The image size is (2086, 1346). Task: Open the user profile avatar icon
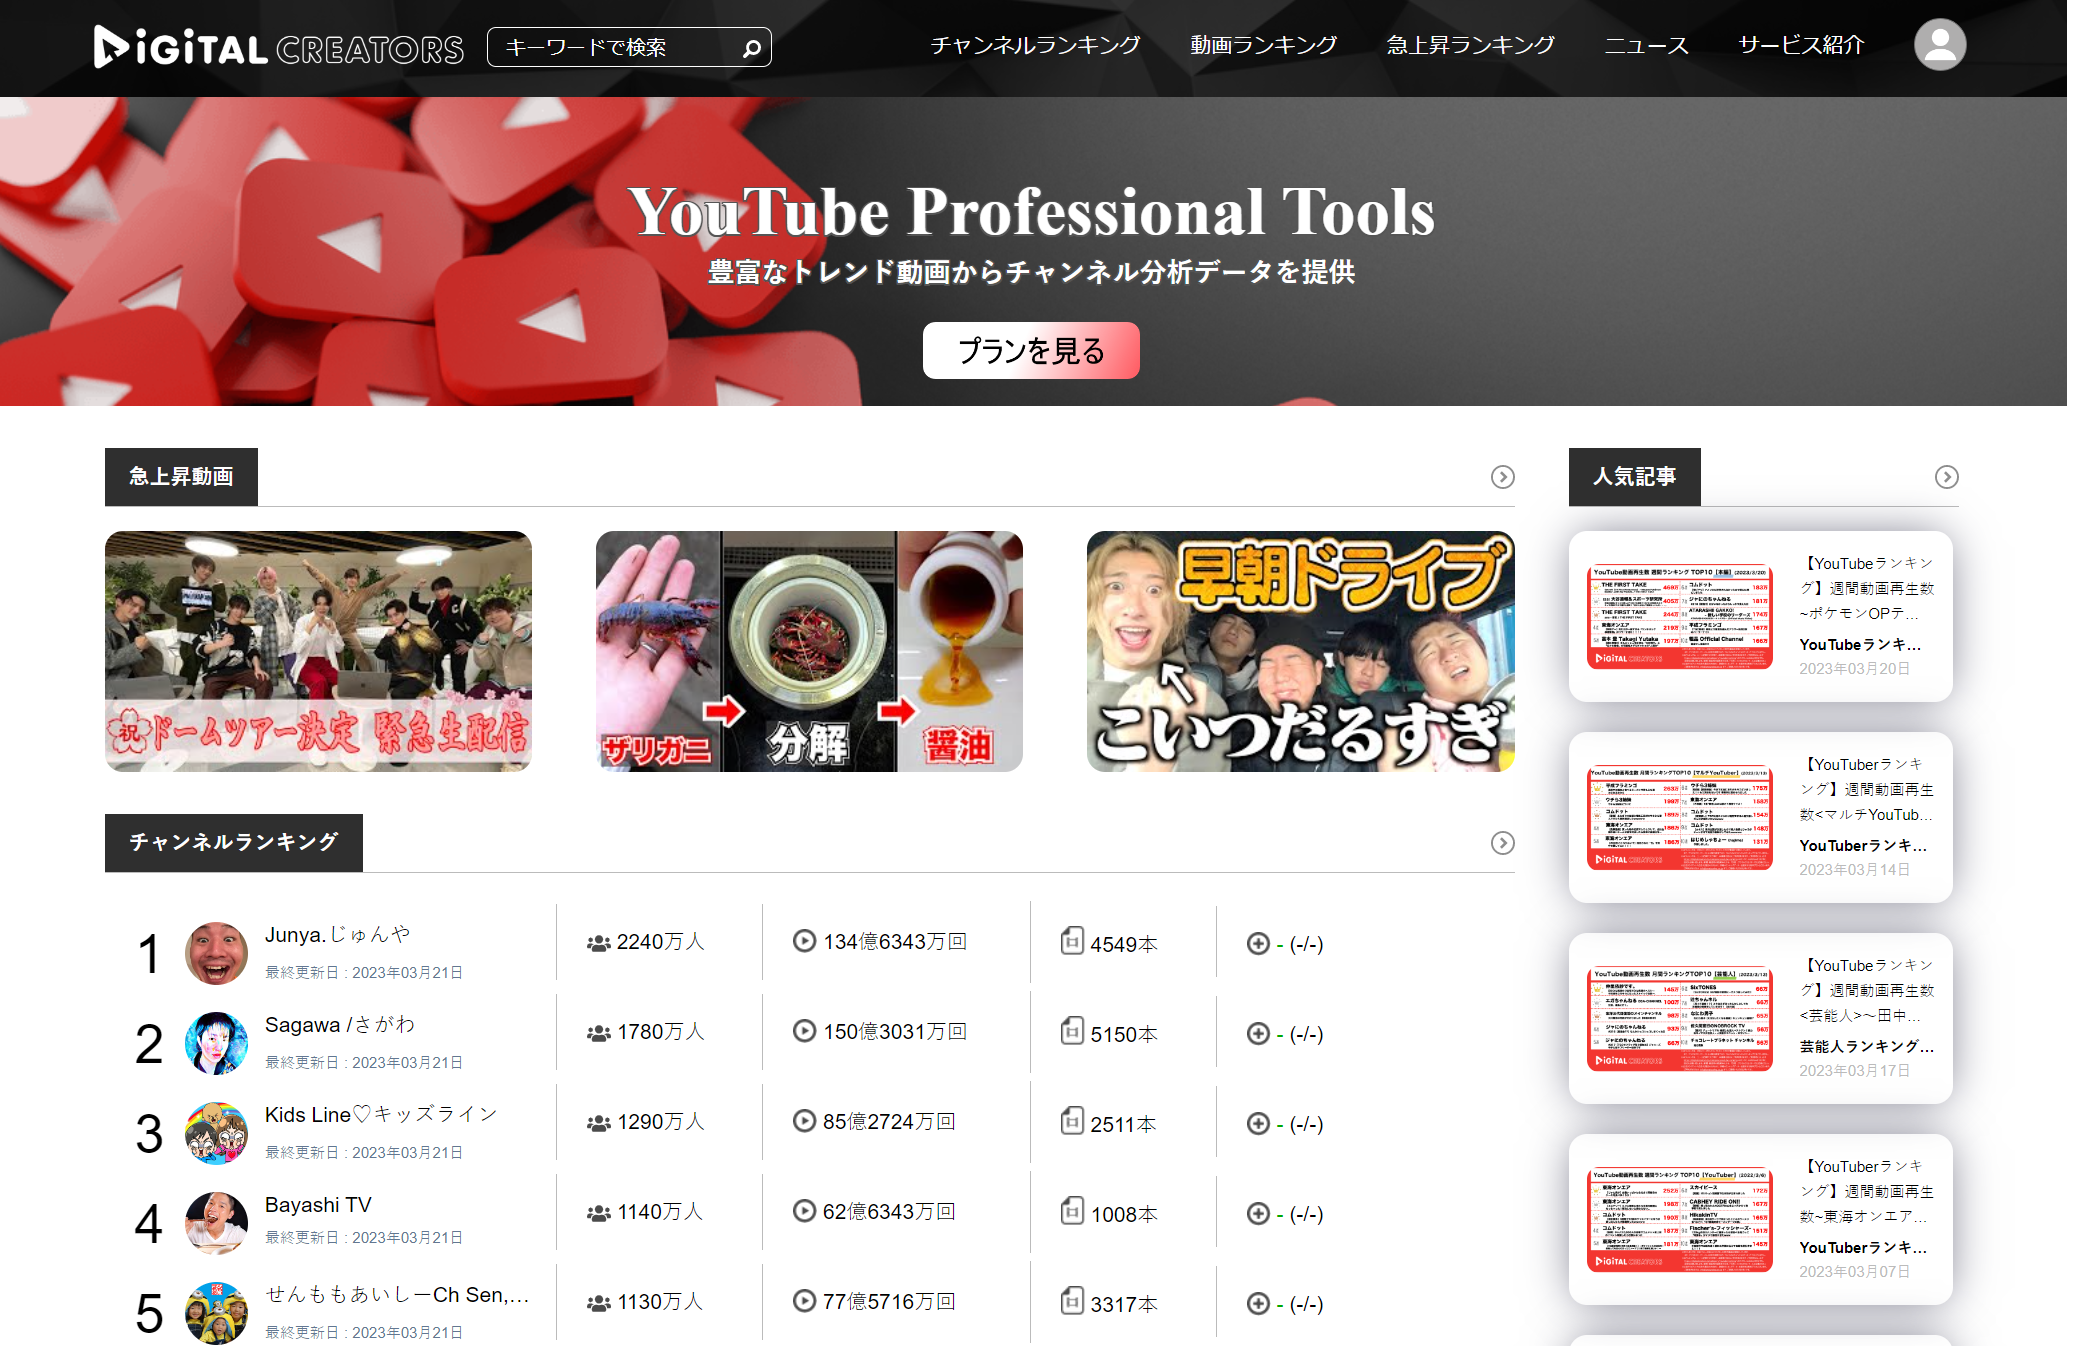pos(1939,45)
